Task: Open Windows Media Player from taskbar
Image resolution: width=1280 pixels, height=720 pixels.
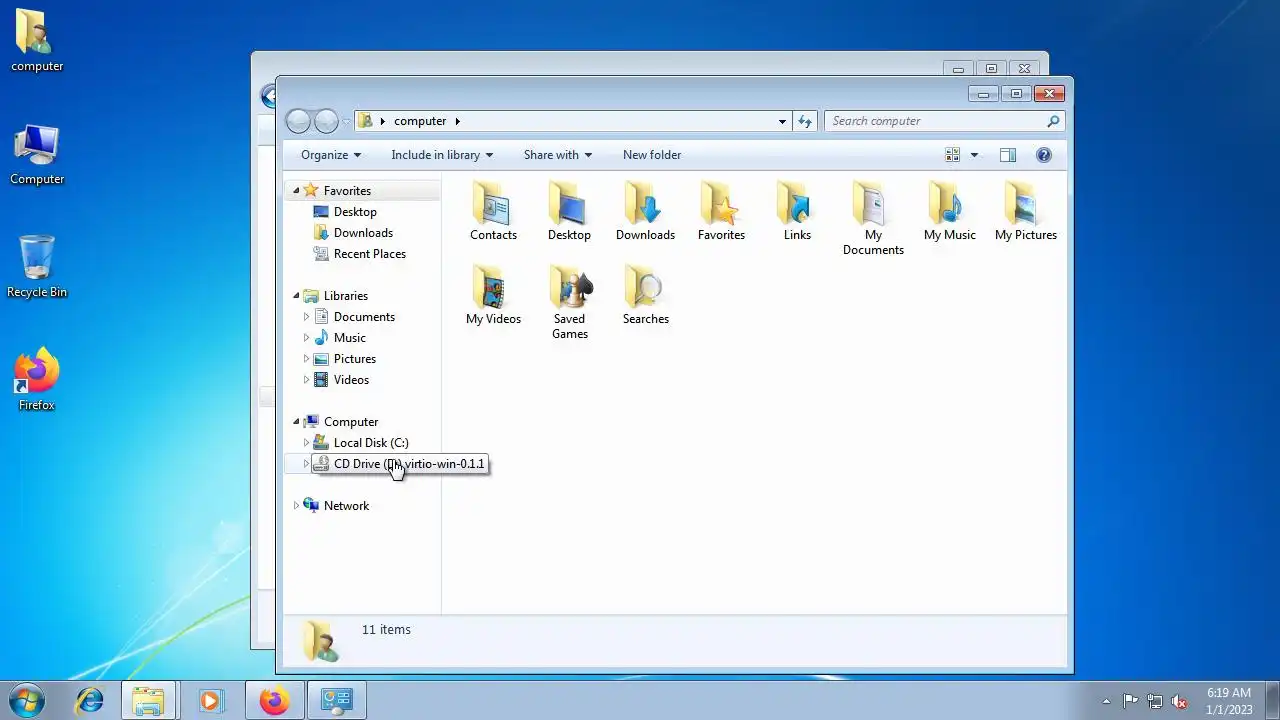Action: [x=210, y=701]
